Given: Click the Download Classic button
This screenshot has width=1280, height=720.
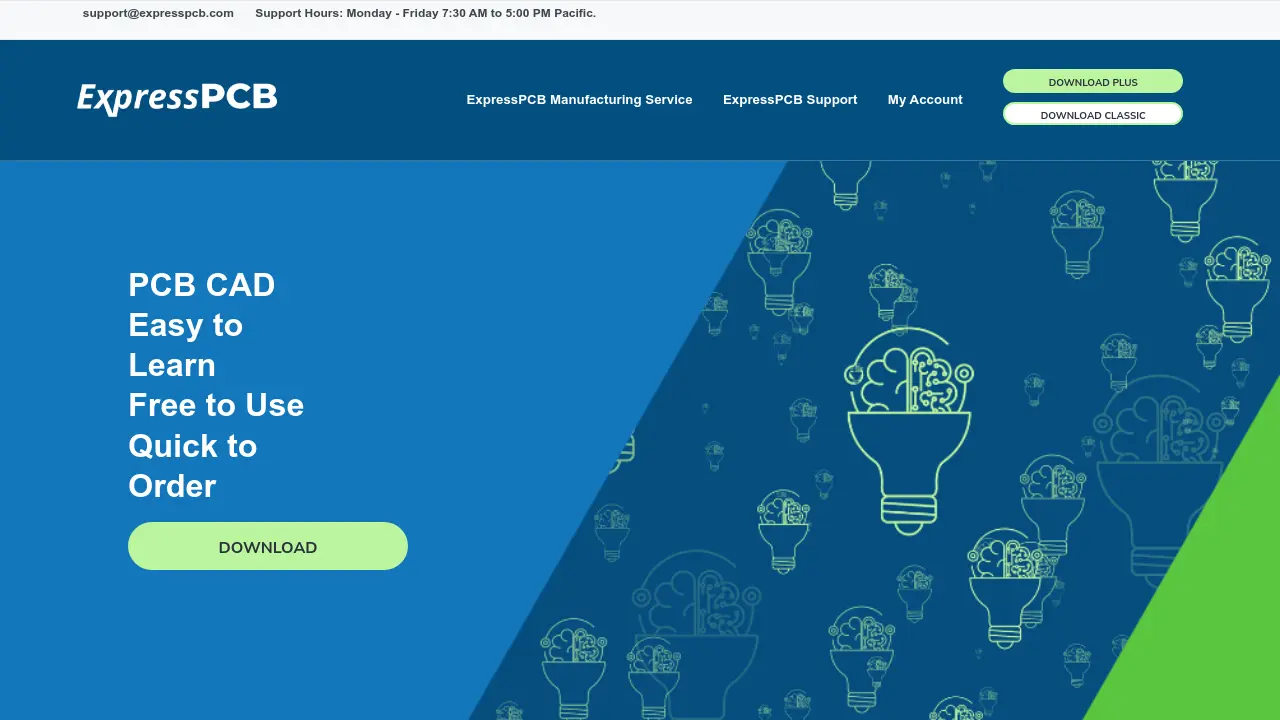Looking at the screenshot, I should [1093, 114].
